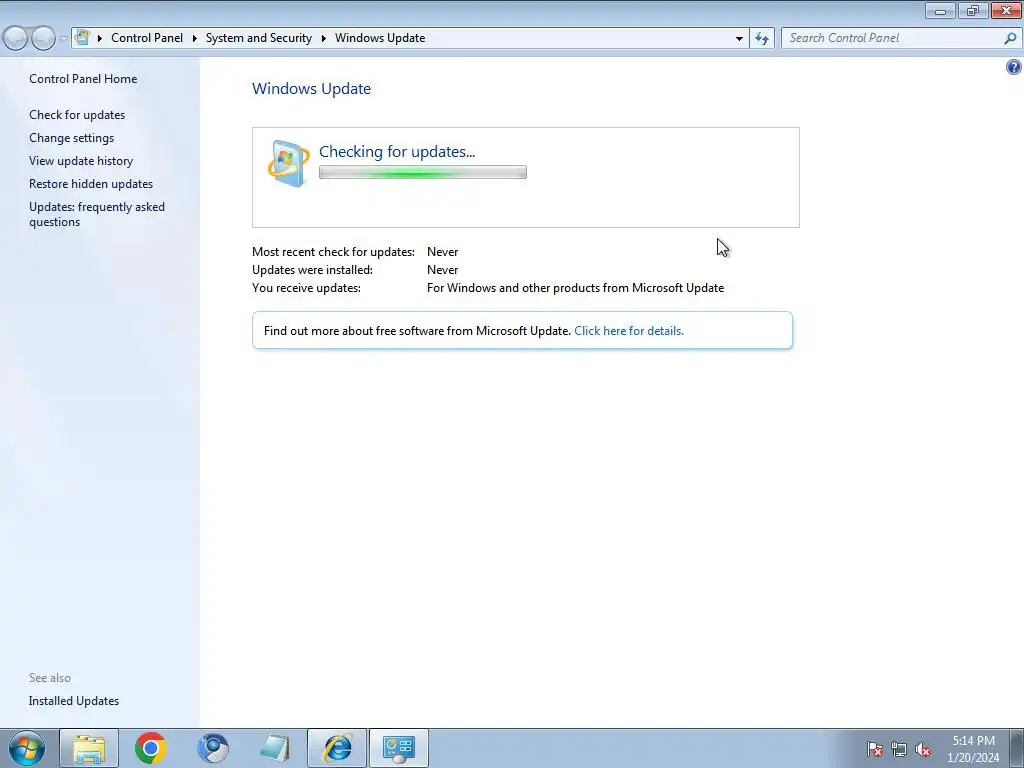Click the checking for updates progress bar

[423, 172]
